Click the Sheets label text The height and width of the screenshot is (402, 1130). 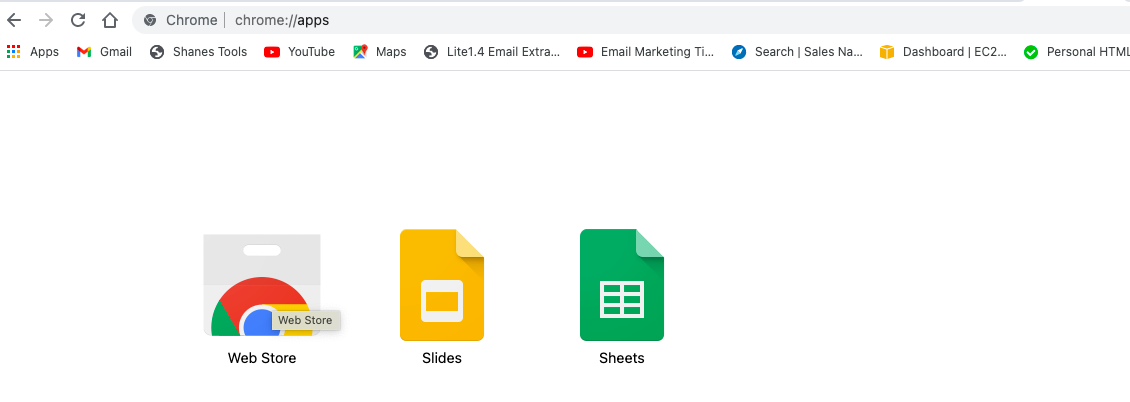coord(622,358)
